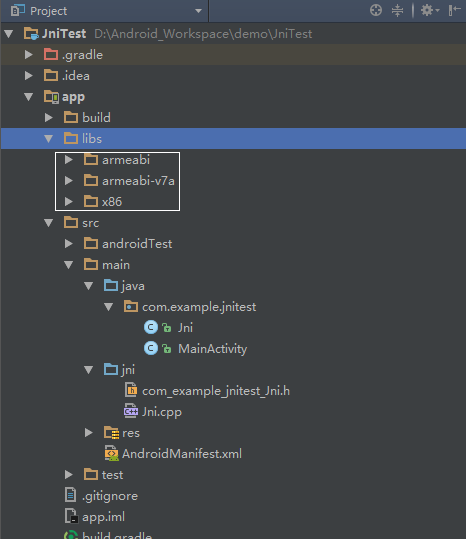Click the app.iml file icon

coord(71,516)
